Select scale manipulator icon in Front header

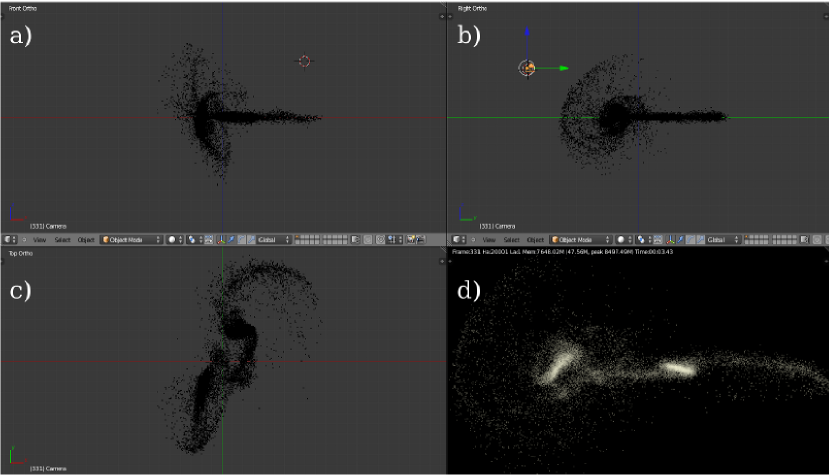pos(249,240)
